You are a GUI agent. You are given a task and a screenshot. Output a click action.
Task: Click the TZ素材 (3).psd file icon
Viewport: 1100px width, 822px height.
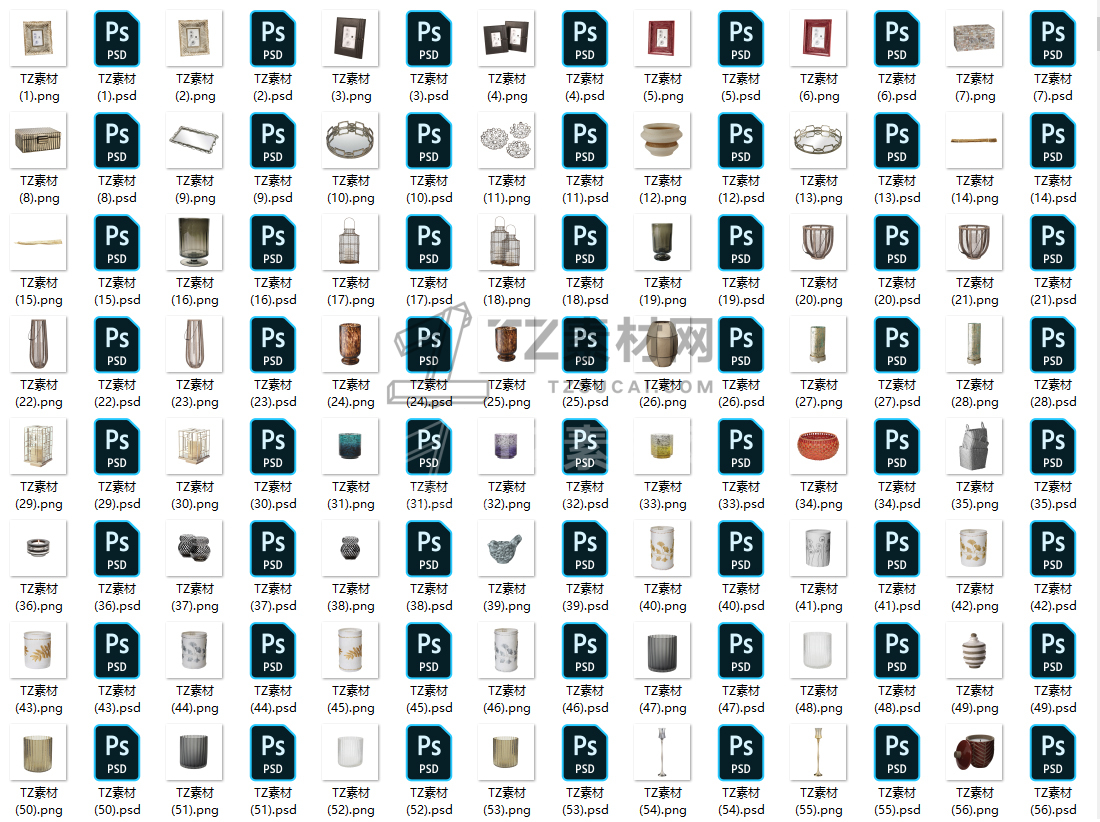click(429, 39)
